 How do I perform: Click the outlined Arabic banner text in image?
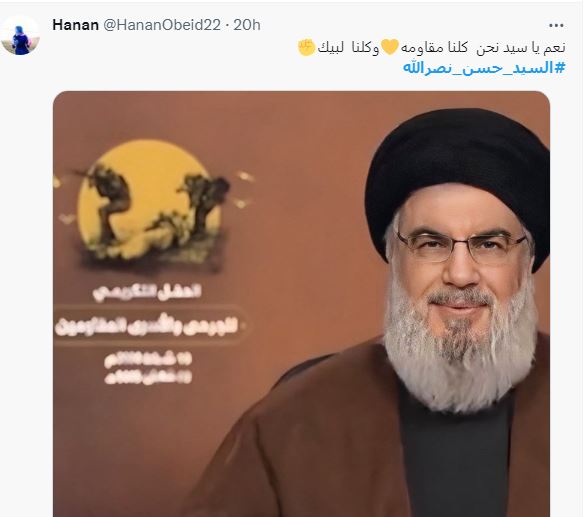149,327
